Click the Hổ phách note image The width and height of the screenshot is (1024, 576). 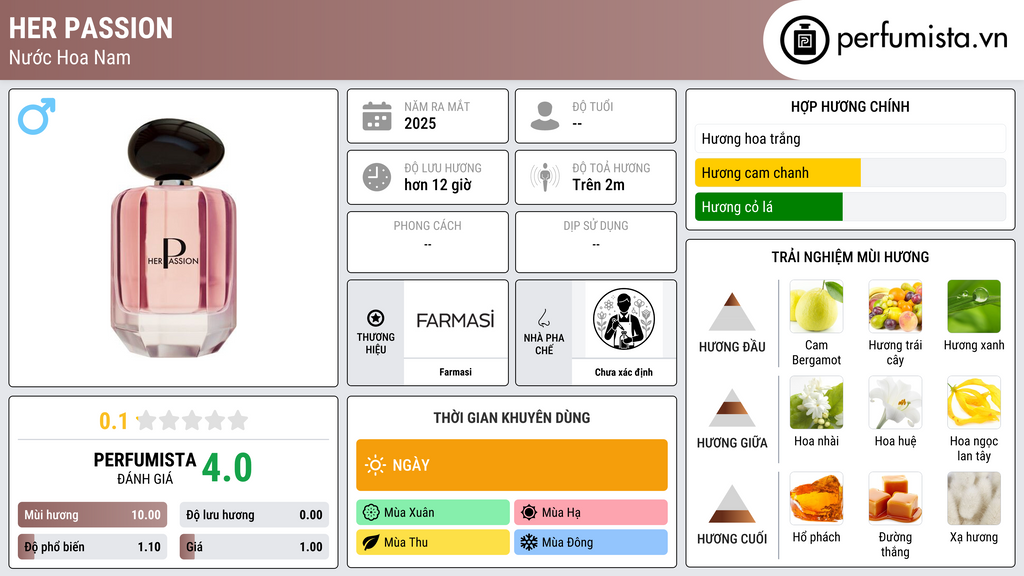[x=816, y=498]
